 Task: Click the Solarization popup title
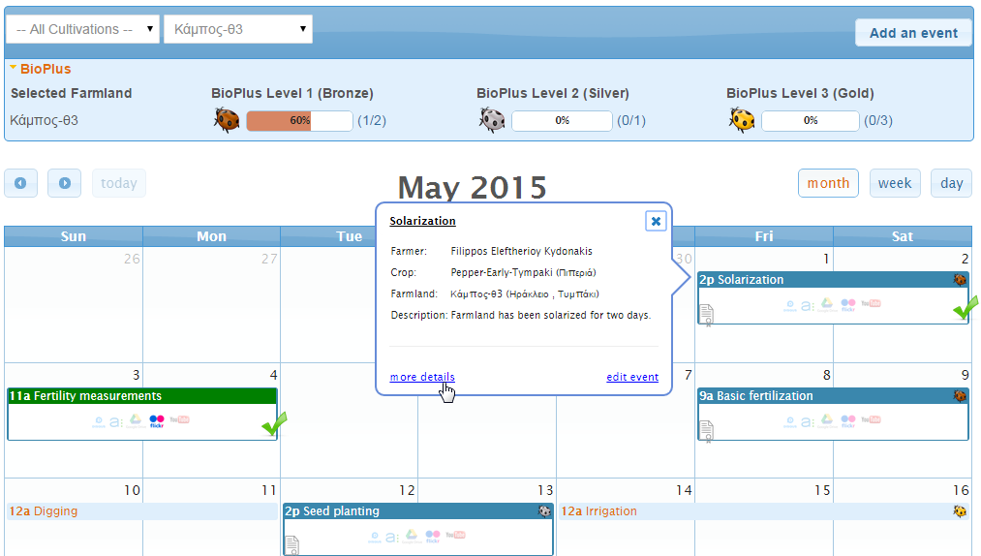coord(422,221)
